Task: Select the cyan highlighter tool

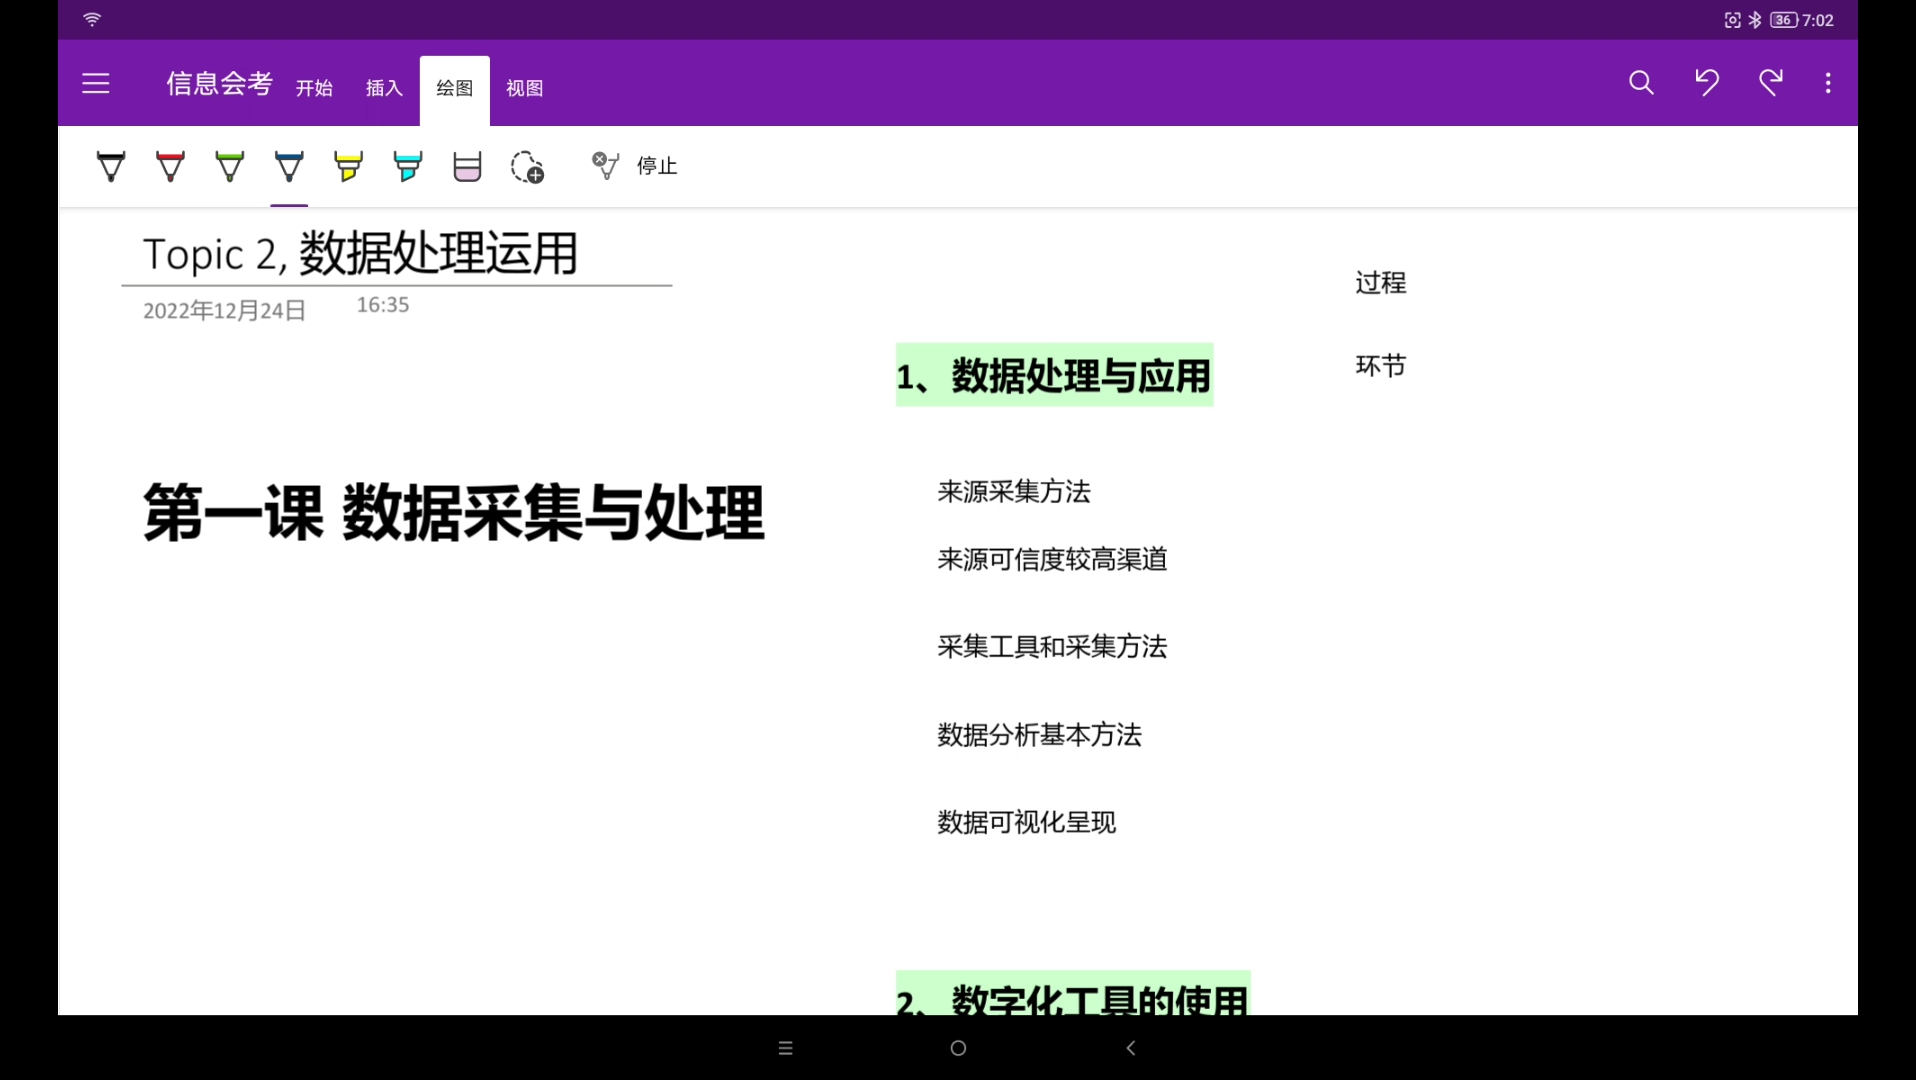Action: point(408,166)
